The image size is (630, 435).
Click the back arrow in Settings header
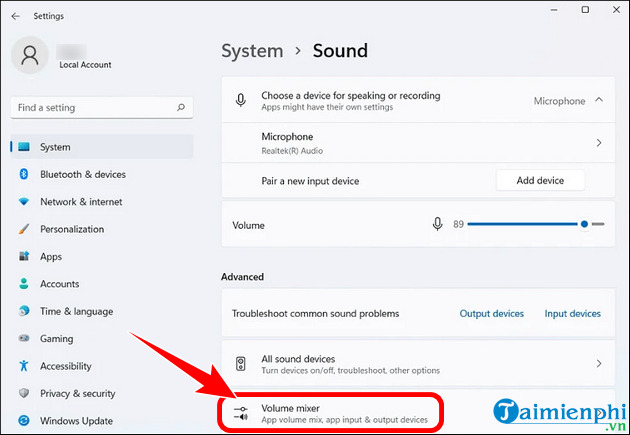[16, 16]
